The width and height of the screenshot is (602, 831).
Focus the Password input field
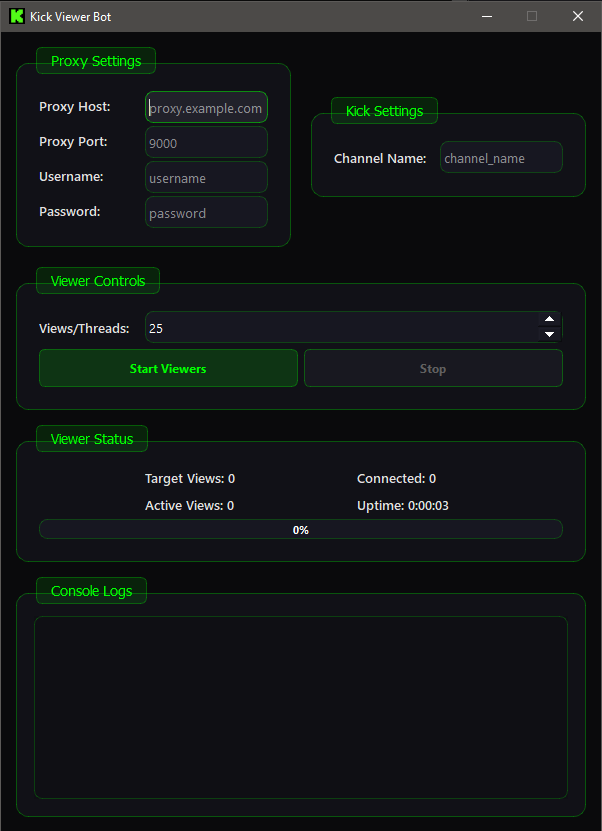206,212
